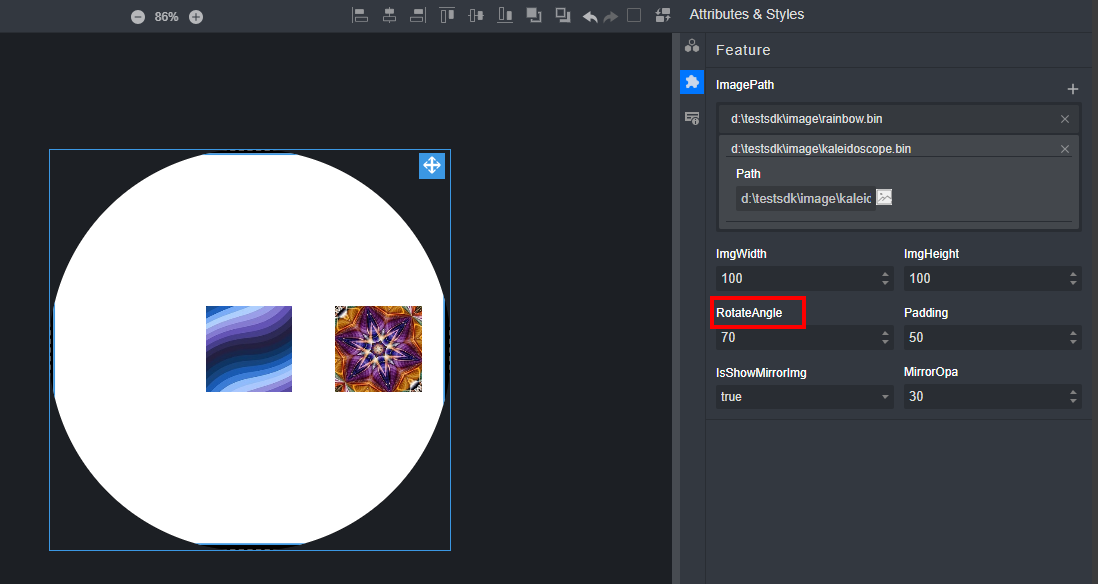Click the bring to front icon
The image size is (1098, 584).
(534, 15)
